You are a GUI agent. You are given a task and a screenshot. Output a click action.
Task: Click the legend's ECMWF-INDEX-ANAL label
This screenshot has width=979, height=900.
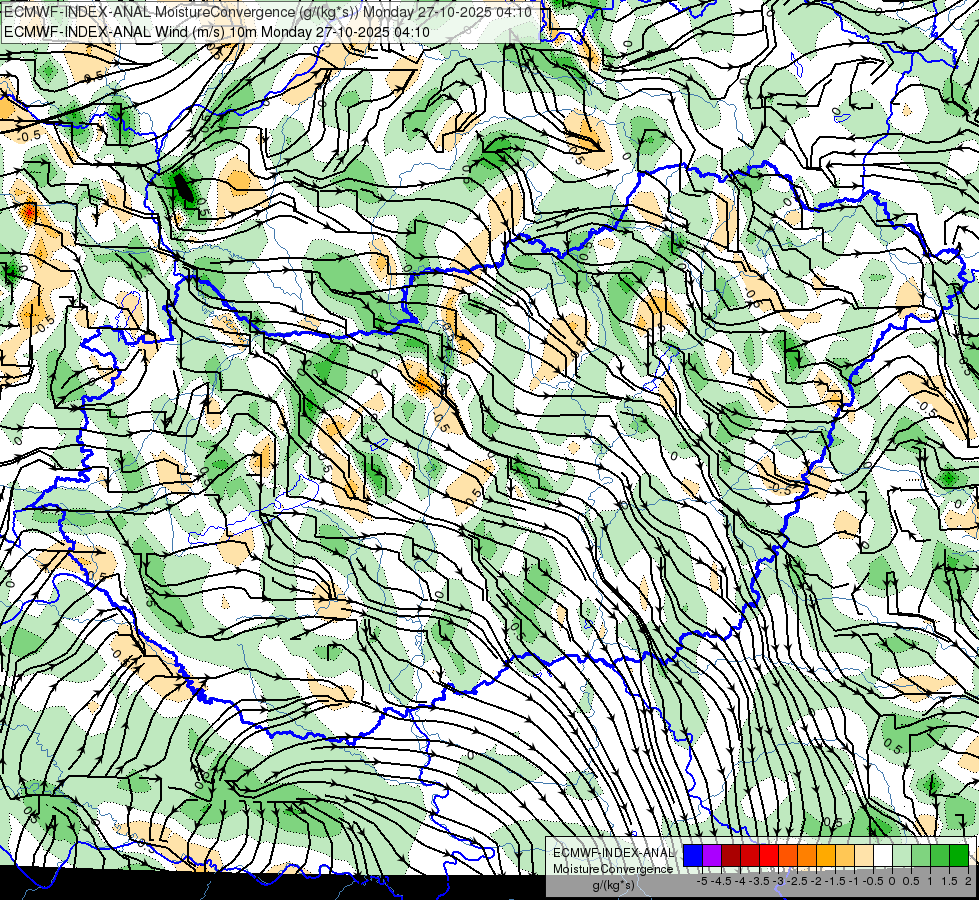click(613, 853)
